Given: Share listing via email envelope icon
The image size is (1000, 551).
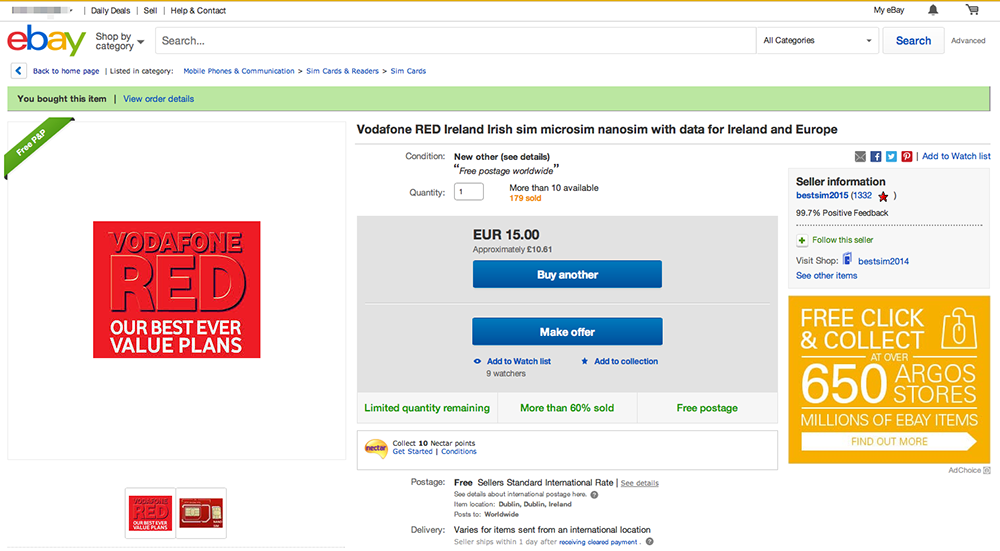Looking at the screenshot, I should point(860,156).
